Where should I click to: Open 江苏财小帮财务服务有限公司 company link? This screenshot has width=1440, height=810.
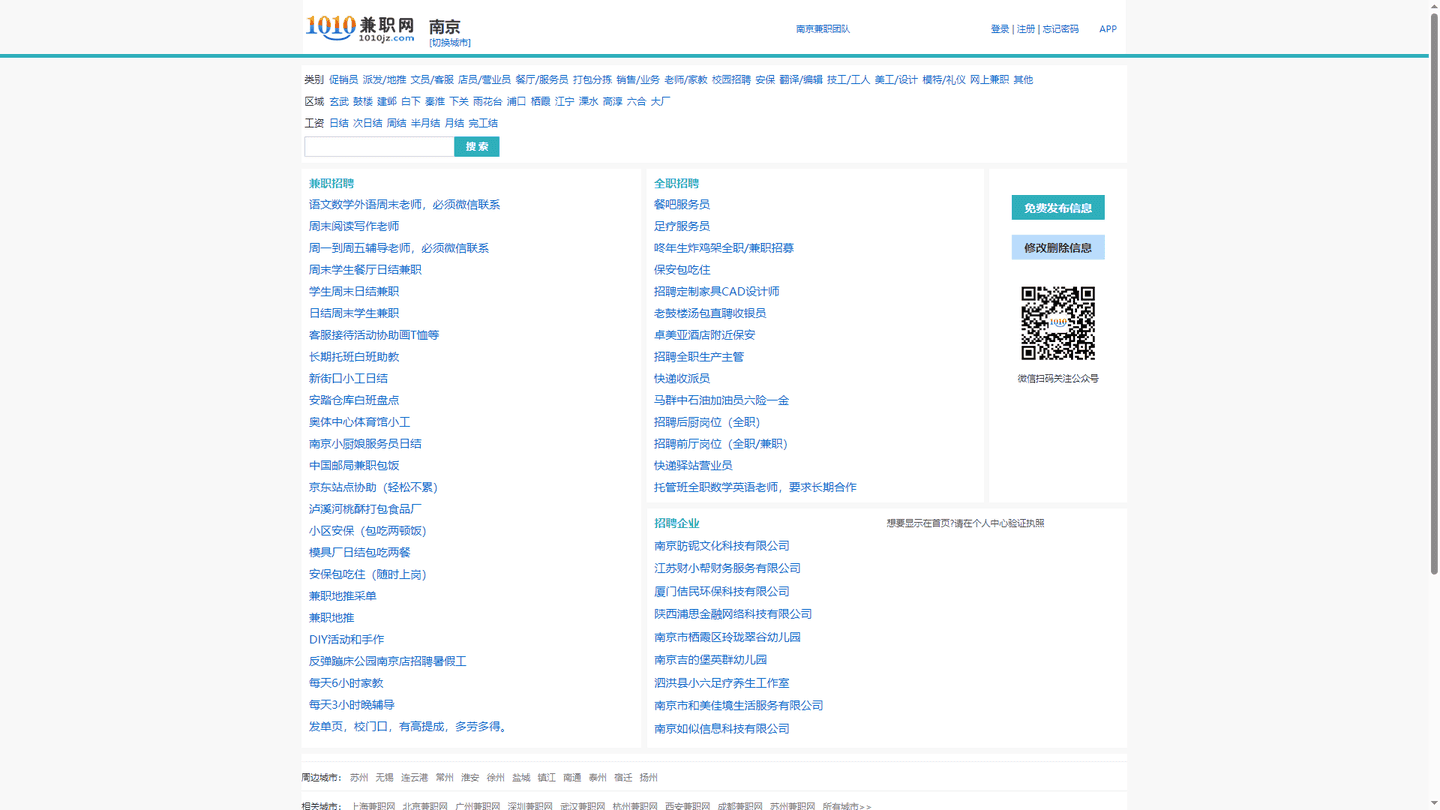727,568
